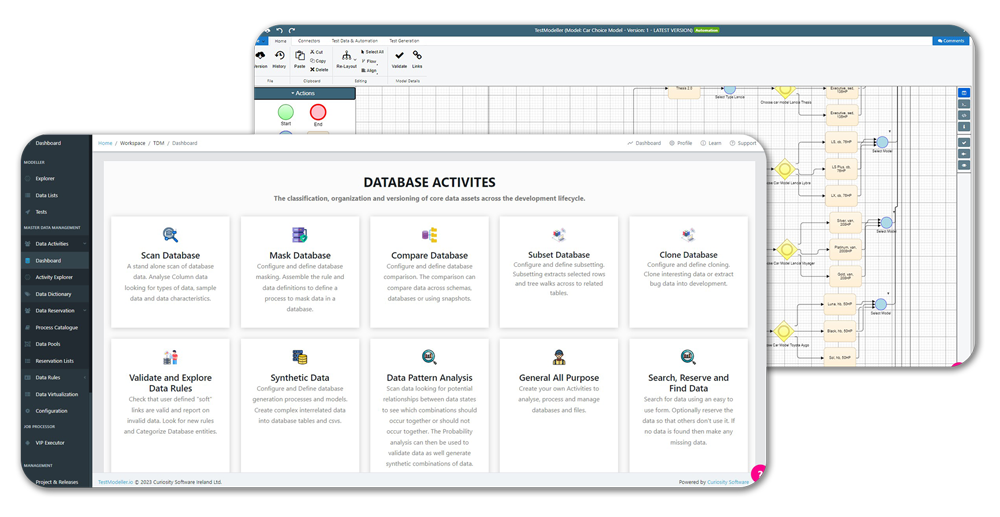
Task: Click the Home breadcrumb link
Action: tap(105, 144)
